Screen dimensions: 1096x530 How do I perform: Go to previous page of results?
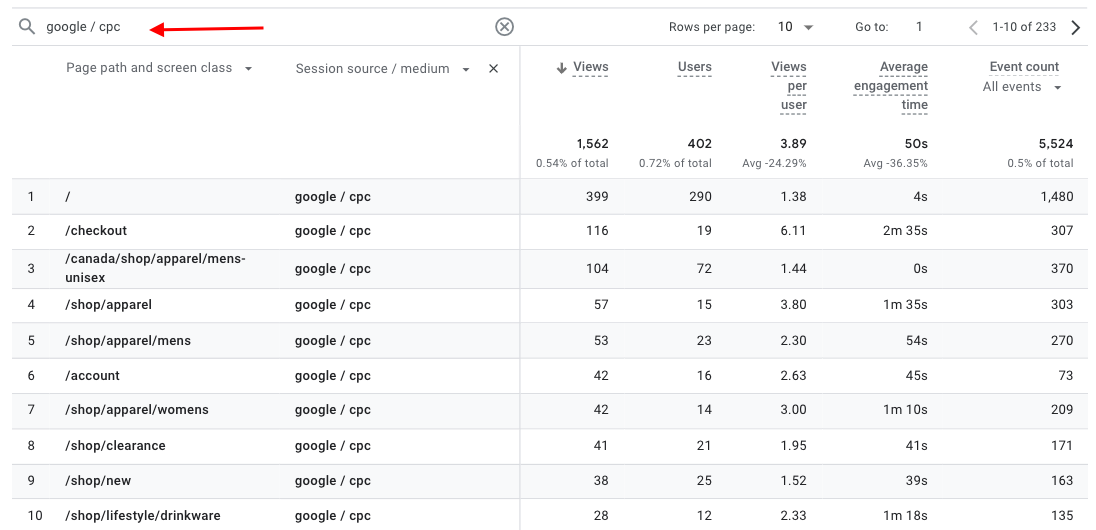tap(973, 28)
